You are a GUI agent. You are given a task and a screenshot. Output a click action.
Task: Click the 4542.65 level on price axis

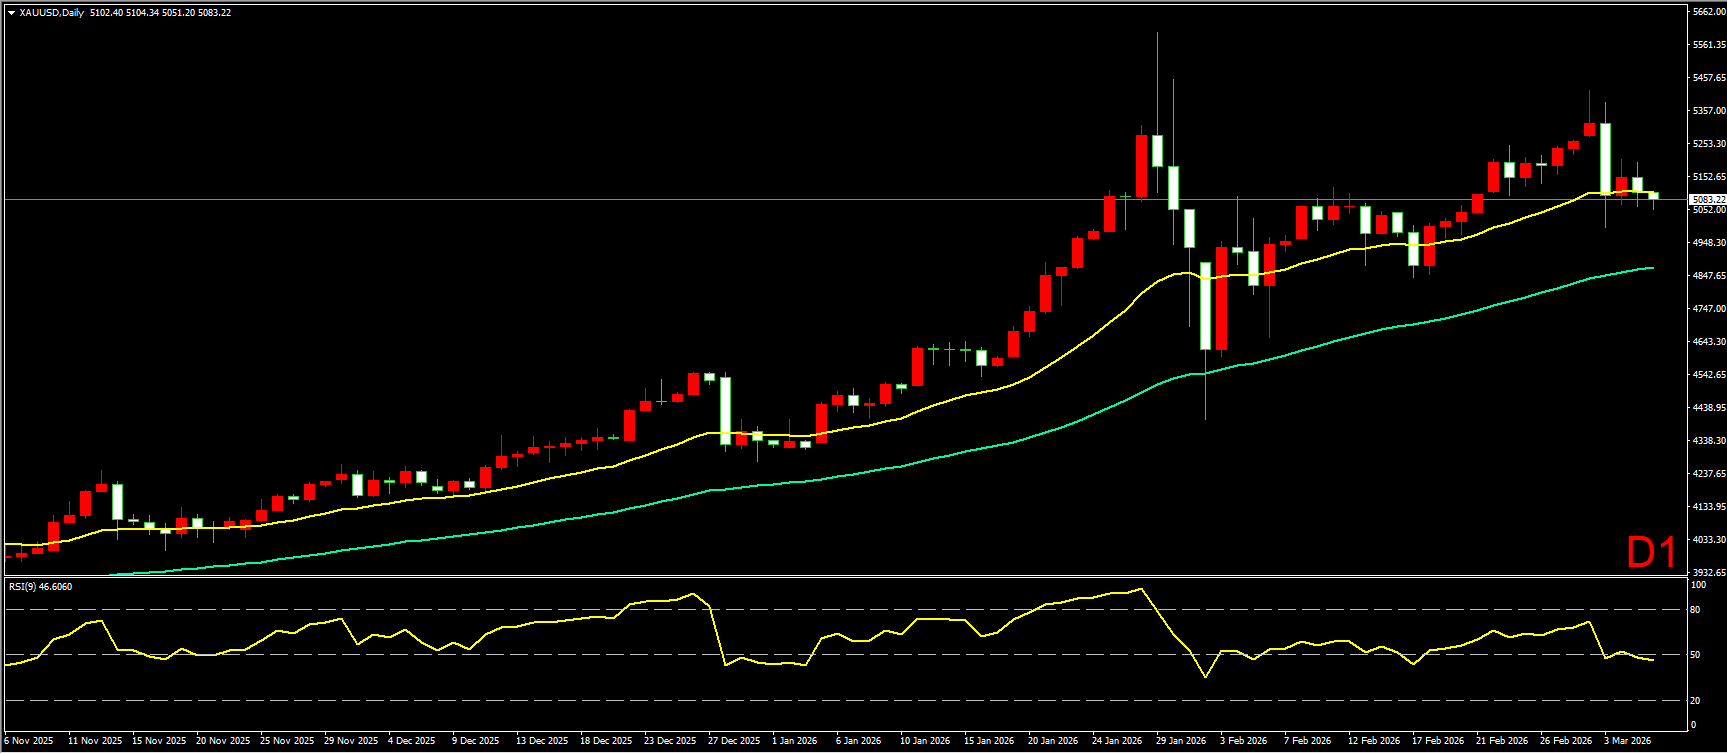point(1708,375)
